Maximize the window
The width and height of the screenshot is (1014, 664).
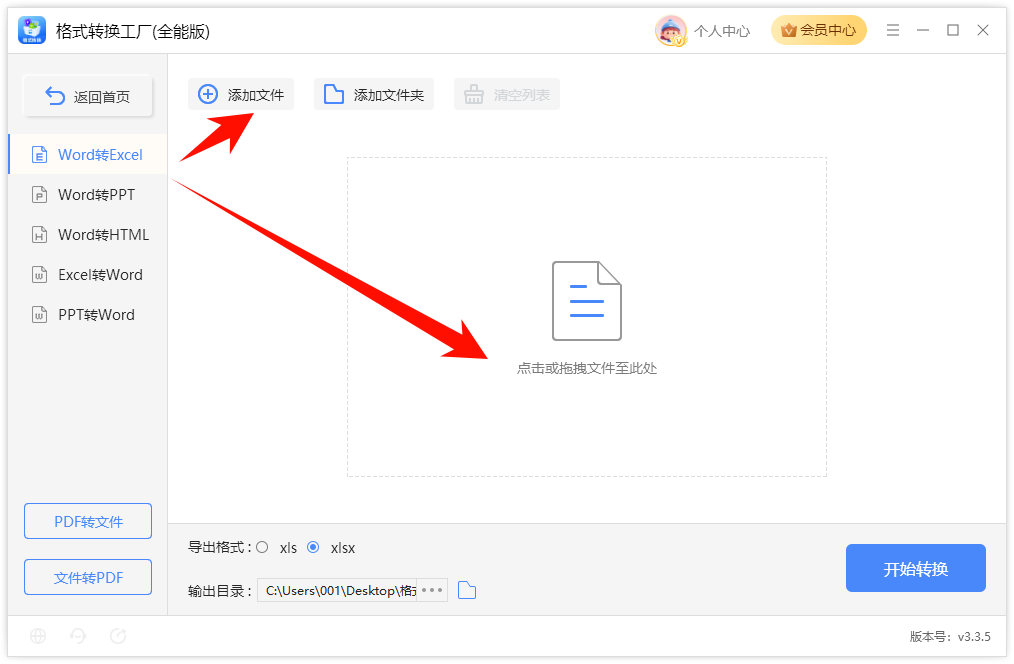tap(953, 30)
